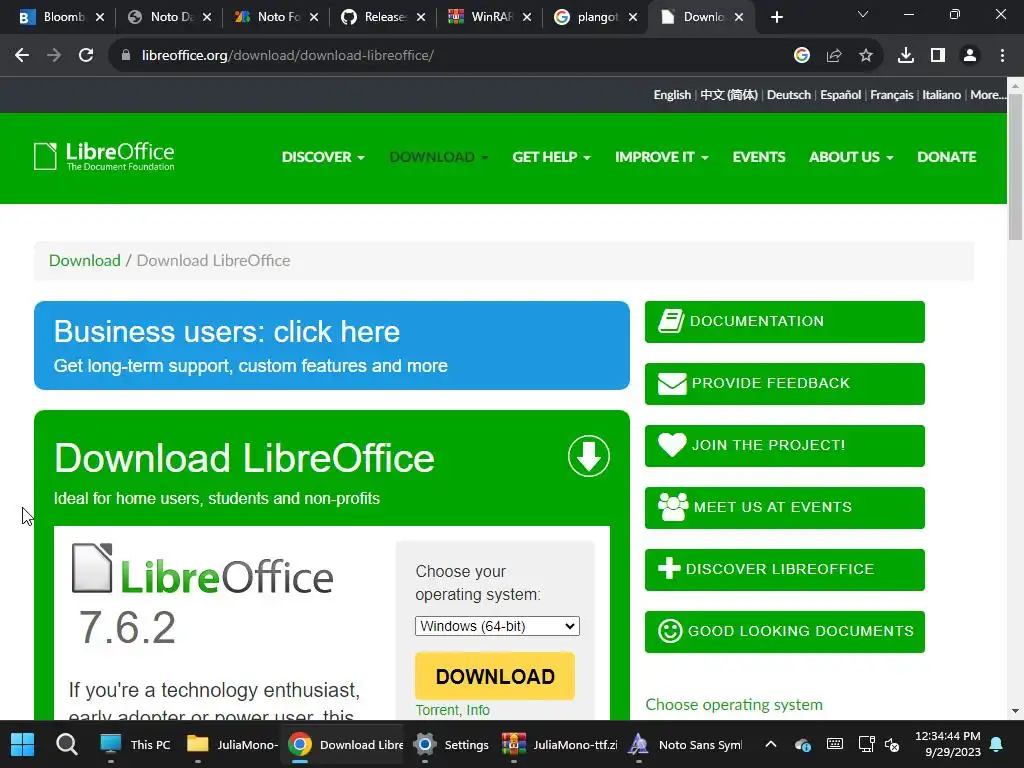
Task: Switch language to Français
Action: pyautogui.click(x=891, y=95)
